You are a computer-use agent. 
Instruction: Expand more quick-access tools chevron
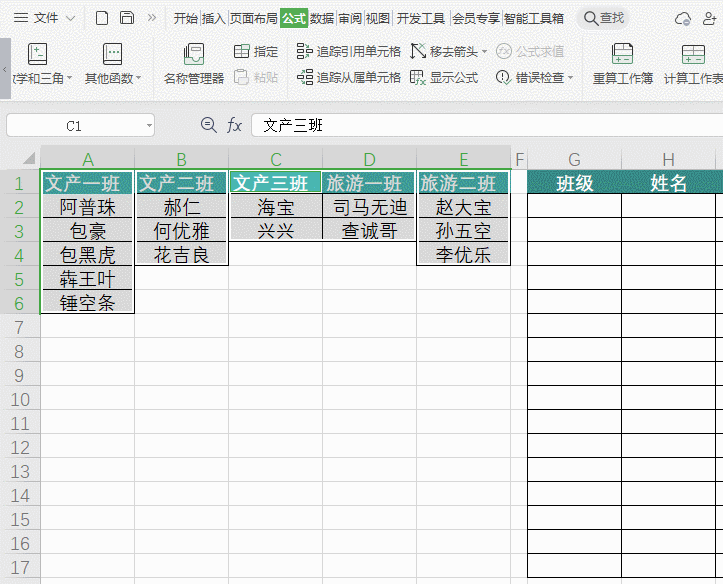pyautogui.click(x=152, y=18)
